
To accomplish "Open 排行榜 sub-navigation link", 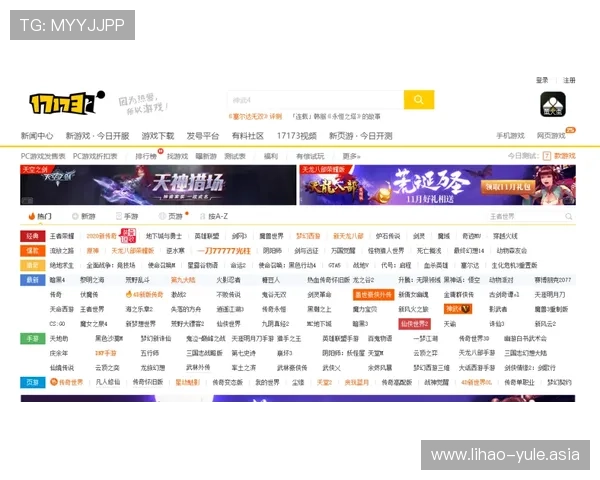I will (x=146, y=156).
